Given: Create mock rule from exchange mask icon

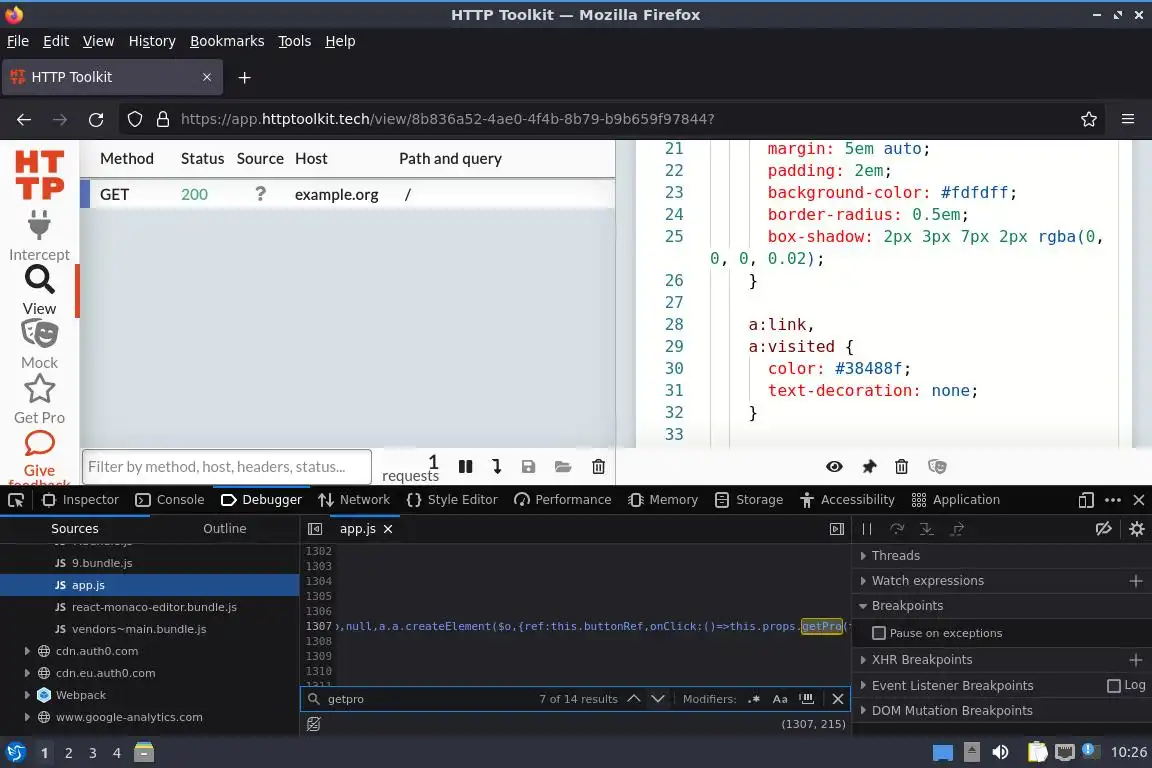Looking at the screenshot, I should (937, 467).
